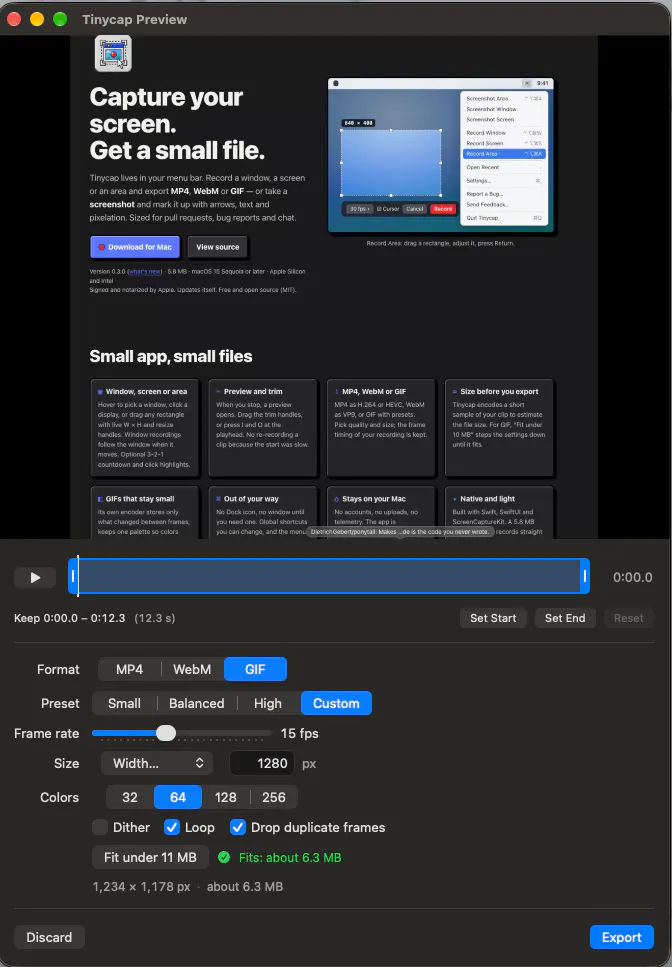The height and width of the screenshot is (967, 672).
Task: Click the 'Stays on your Mac' card icon
Action: coord(337,499)
